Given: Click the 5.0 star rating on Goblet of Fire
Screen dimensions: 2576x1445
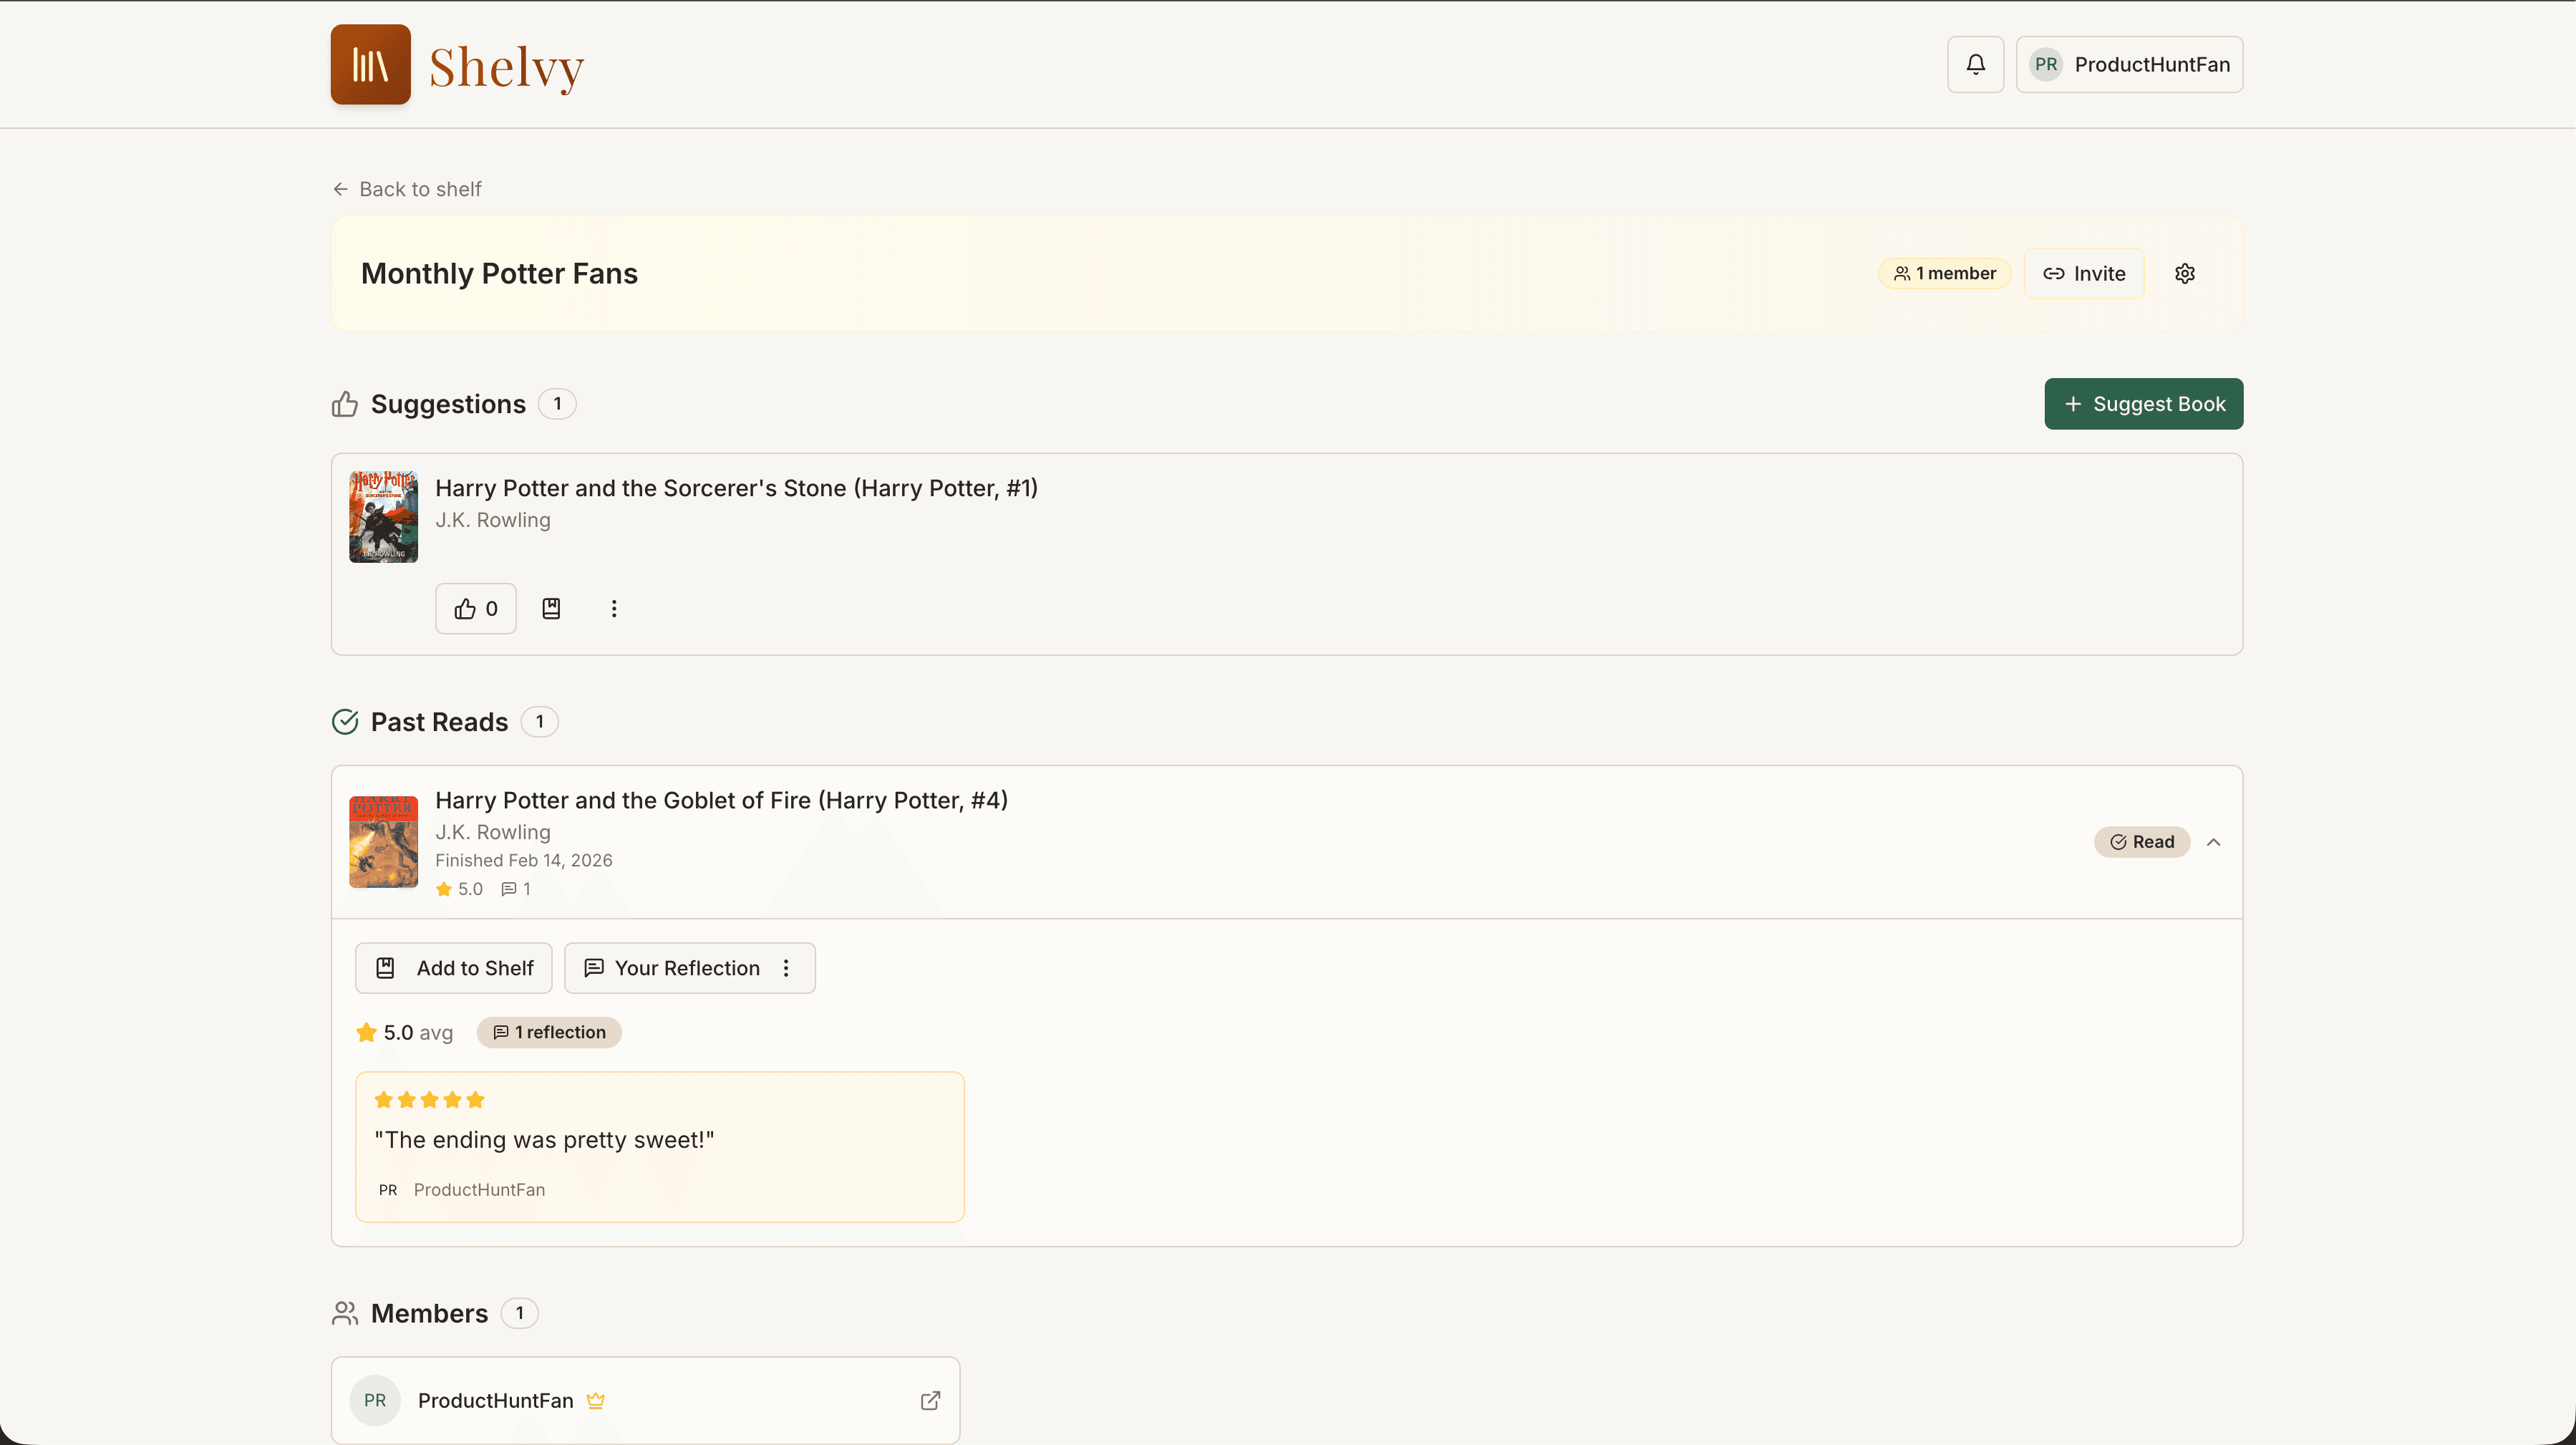Looking at the screenshot, I should coord(459,888).
